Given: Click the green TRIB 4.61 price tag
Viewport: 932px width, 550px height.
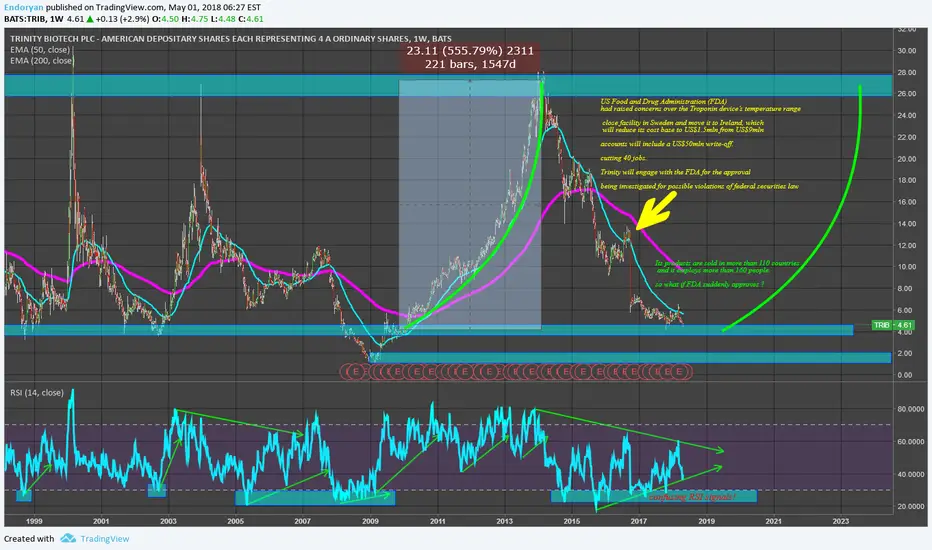Looking at the screenshot, I should 892,325.
